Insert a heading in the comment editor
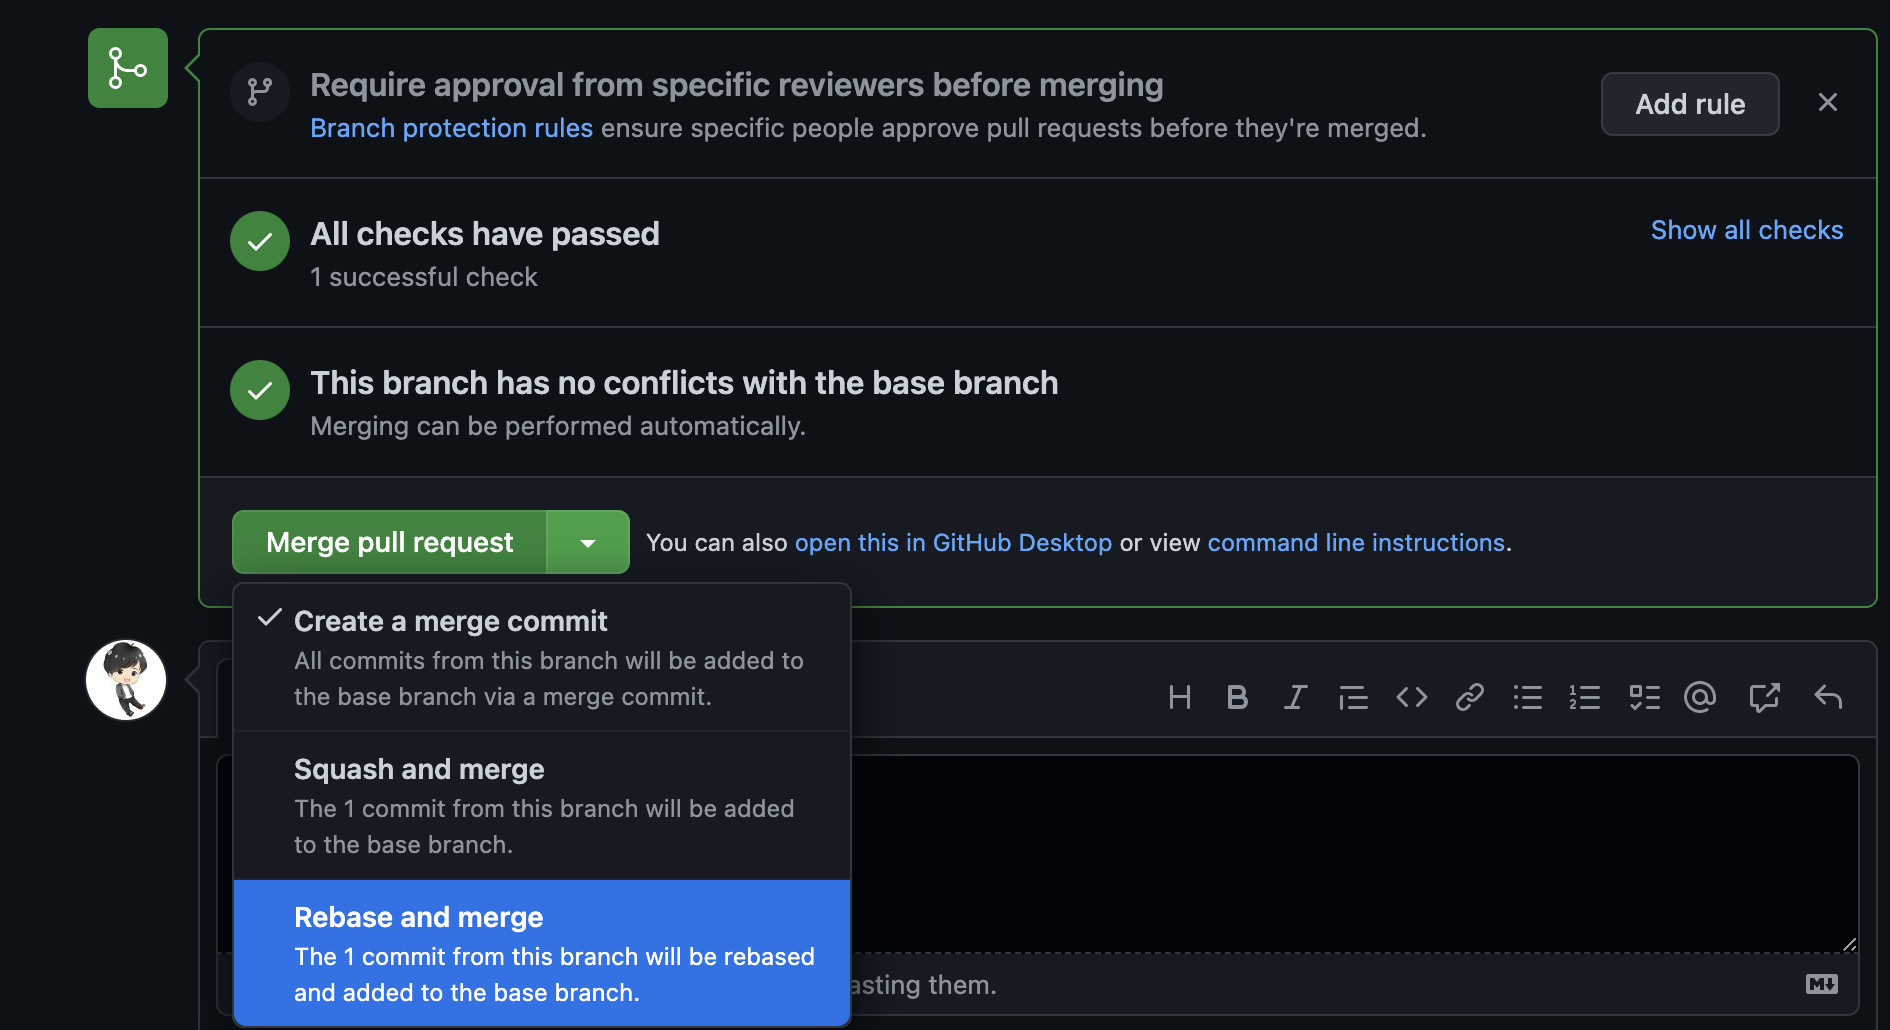1890x1030 pixels. (1180, 697)
